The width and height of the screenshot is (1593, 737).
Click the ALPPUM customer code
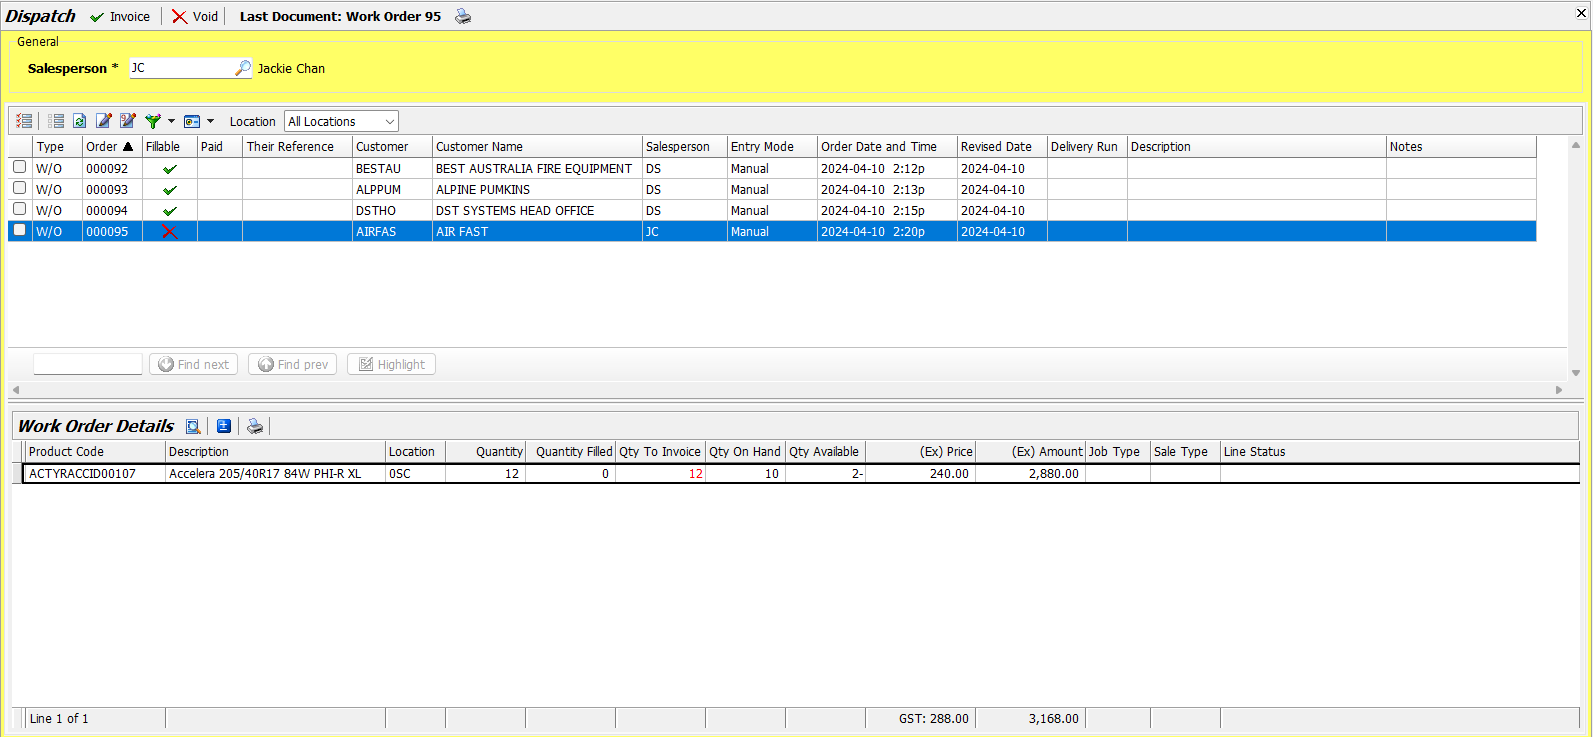[x=378, y=190]
